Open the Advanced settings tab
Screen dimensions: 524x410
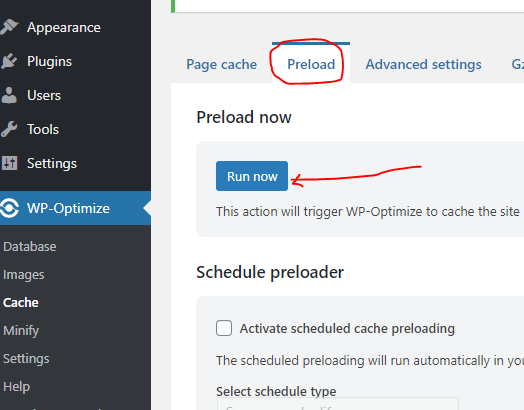coord(423,64)
